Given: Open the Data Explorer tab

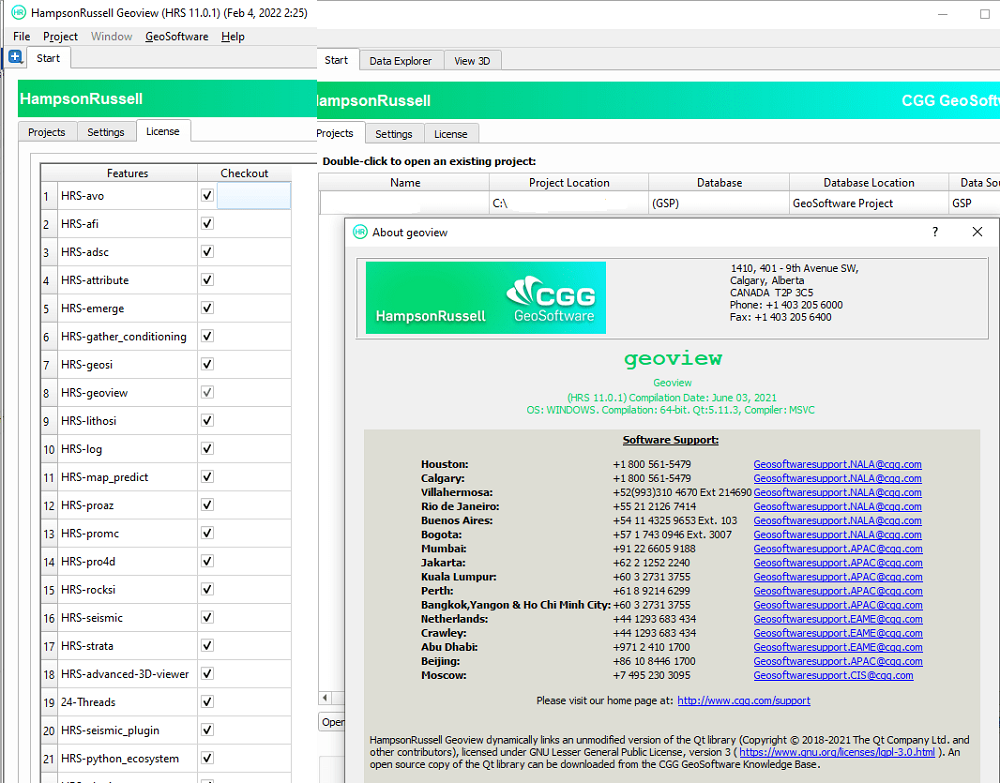Looking at the screenshot, I should [401, 61].
